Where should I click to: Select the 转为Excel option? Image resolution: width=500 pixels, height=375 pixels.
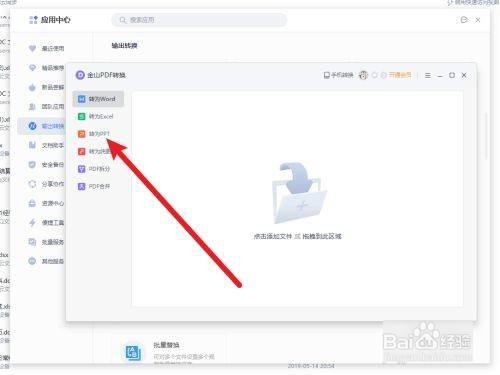click(x=98, y=116)
